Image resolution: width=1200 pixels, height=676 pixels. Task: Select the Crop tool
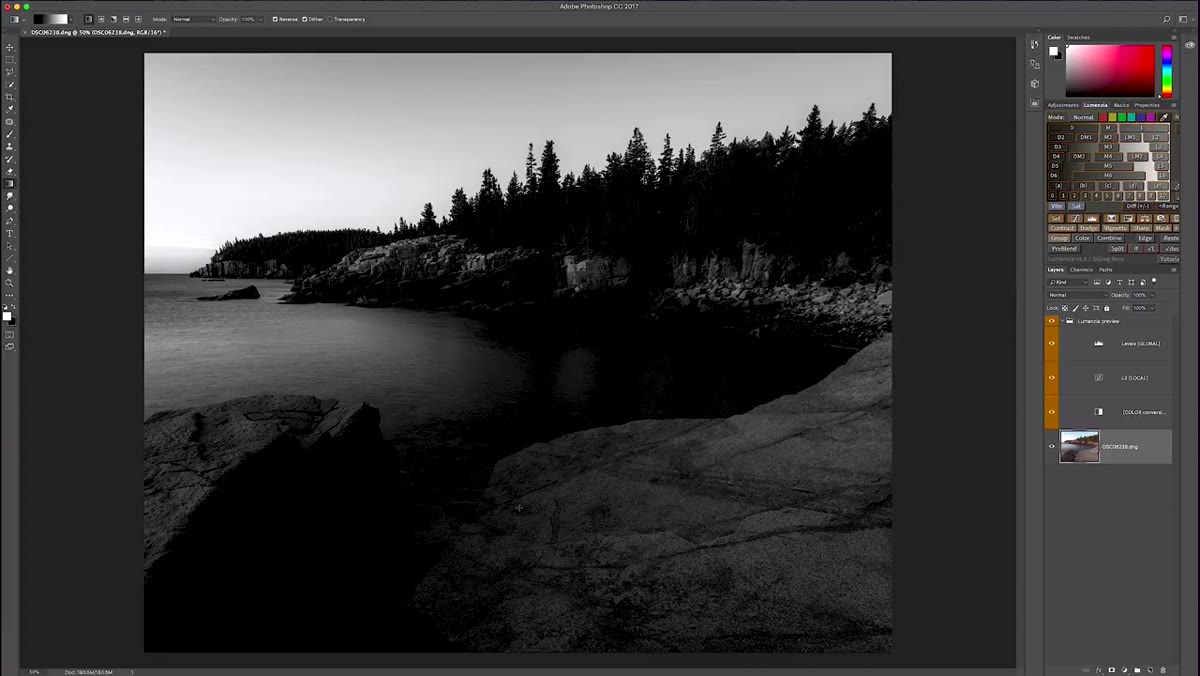[x=10, y=97]
